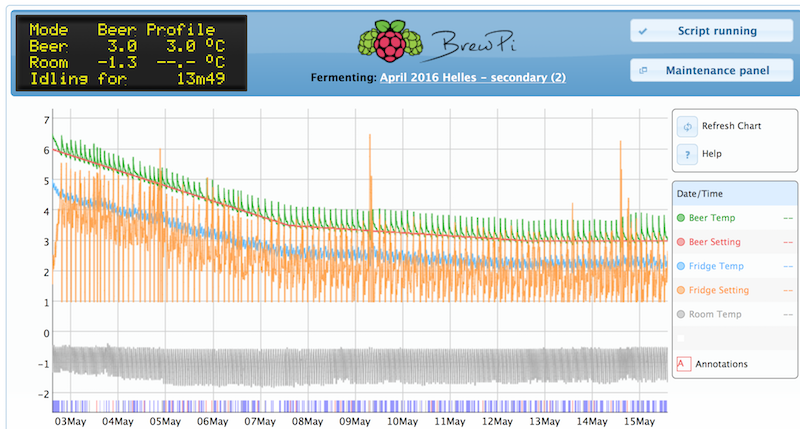Click the LCD temperature display panel

(x=133, y=53)
